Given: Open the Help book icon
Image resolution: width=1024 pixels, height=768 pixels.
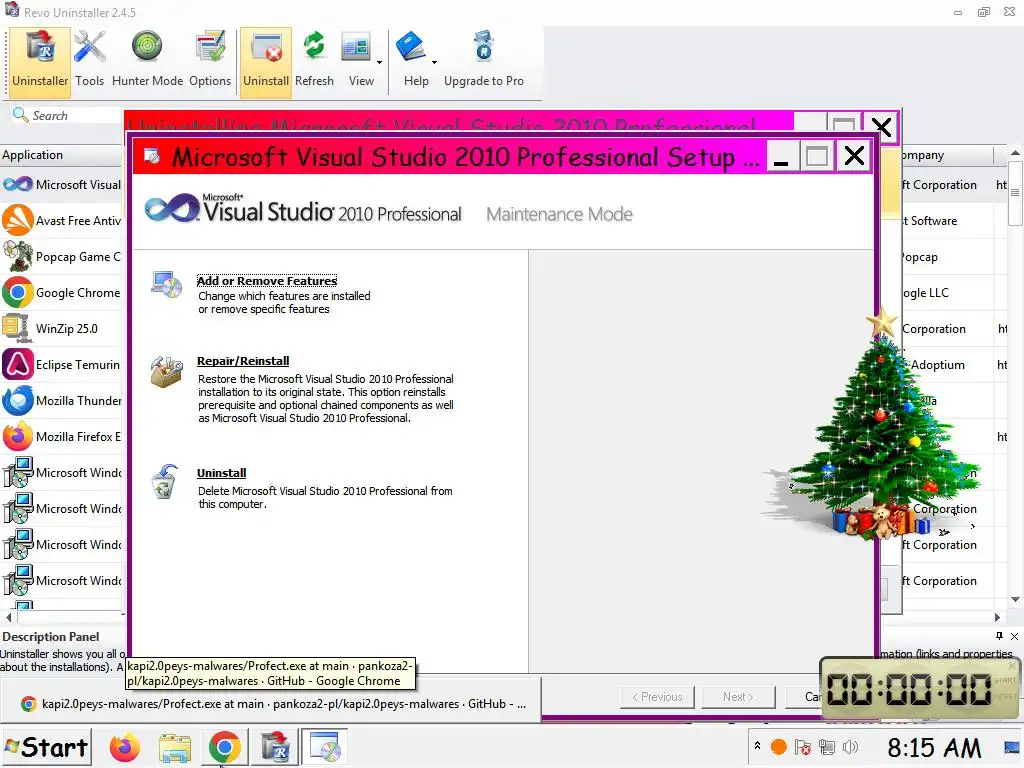Looking at the screenshot, I should [x=411, y=60].
